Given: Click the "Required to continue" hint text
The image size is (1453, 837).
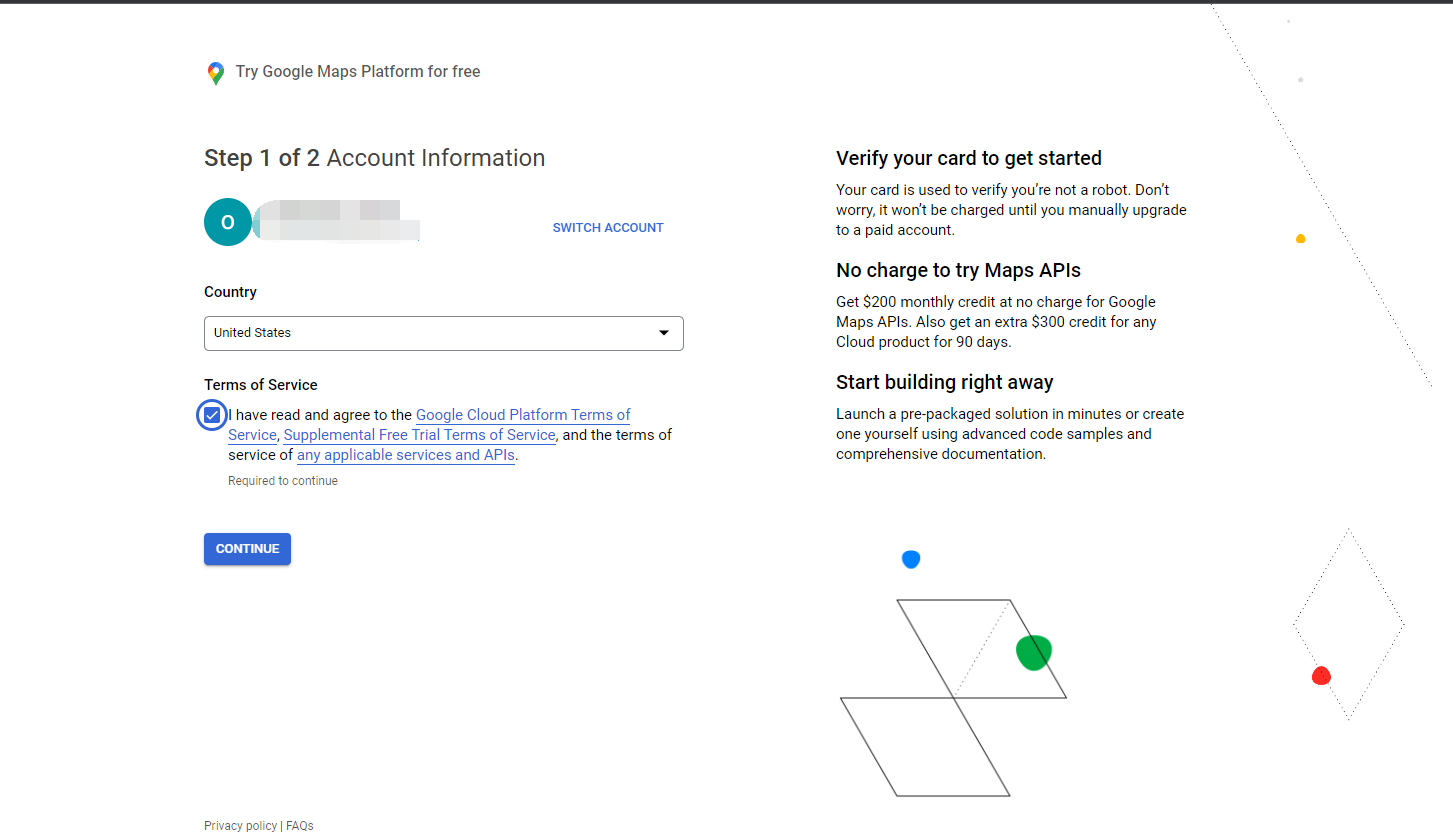Looking at the screenshot, I should [x=283, y=481].
